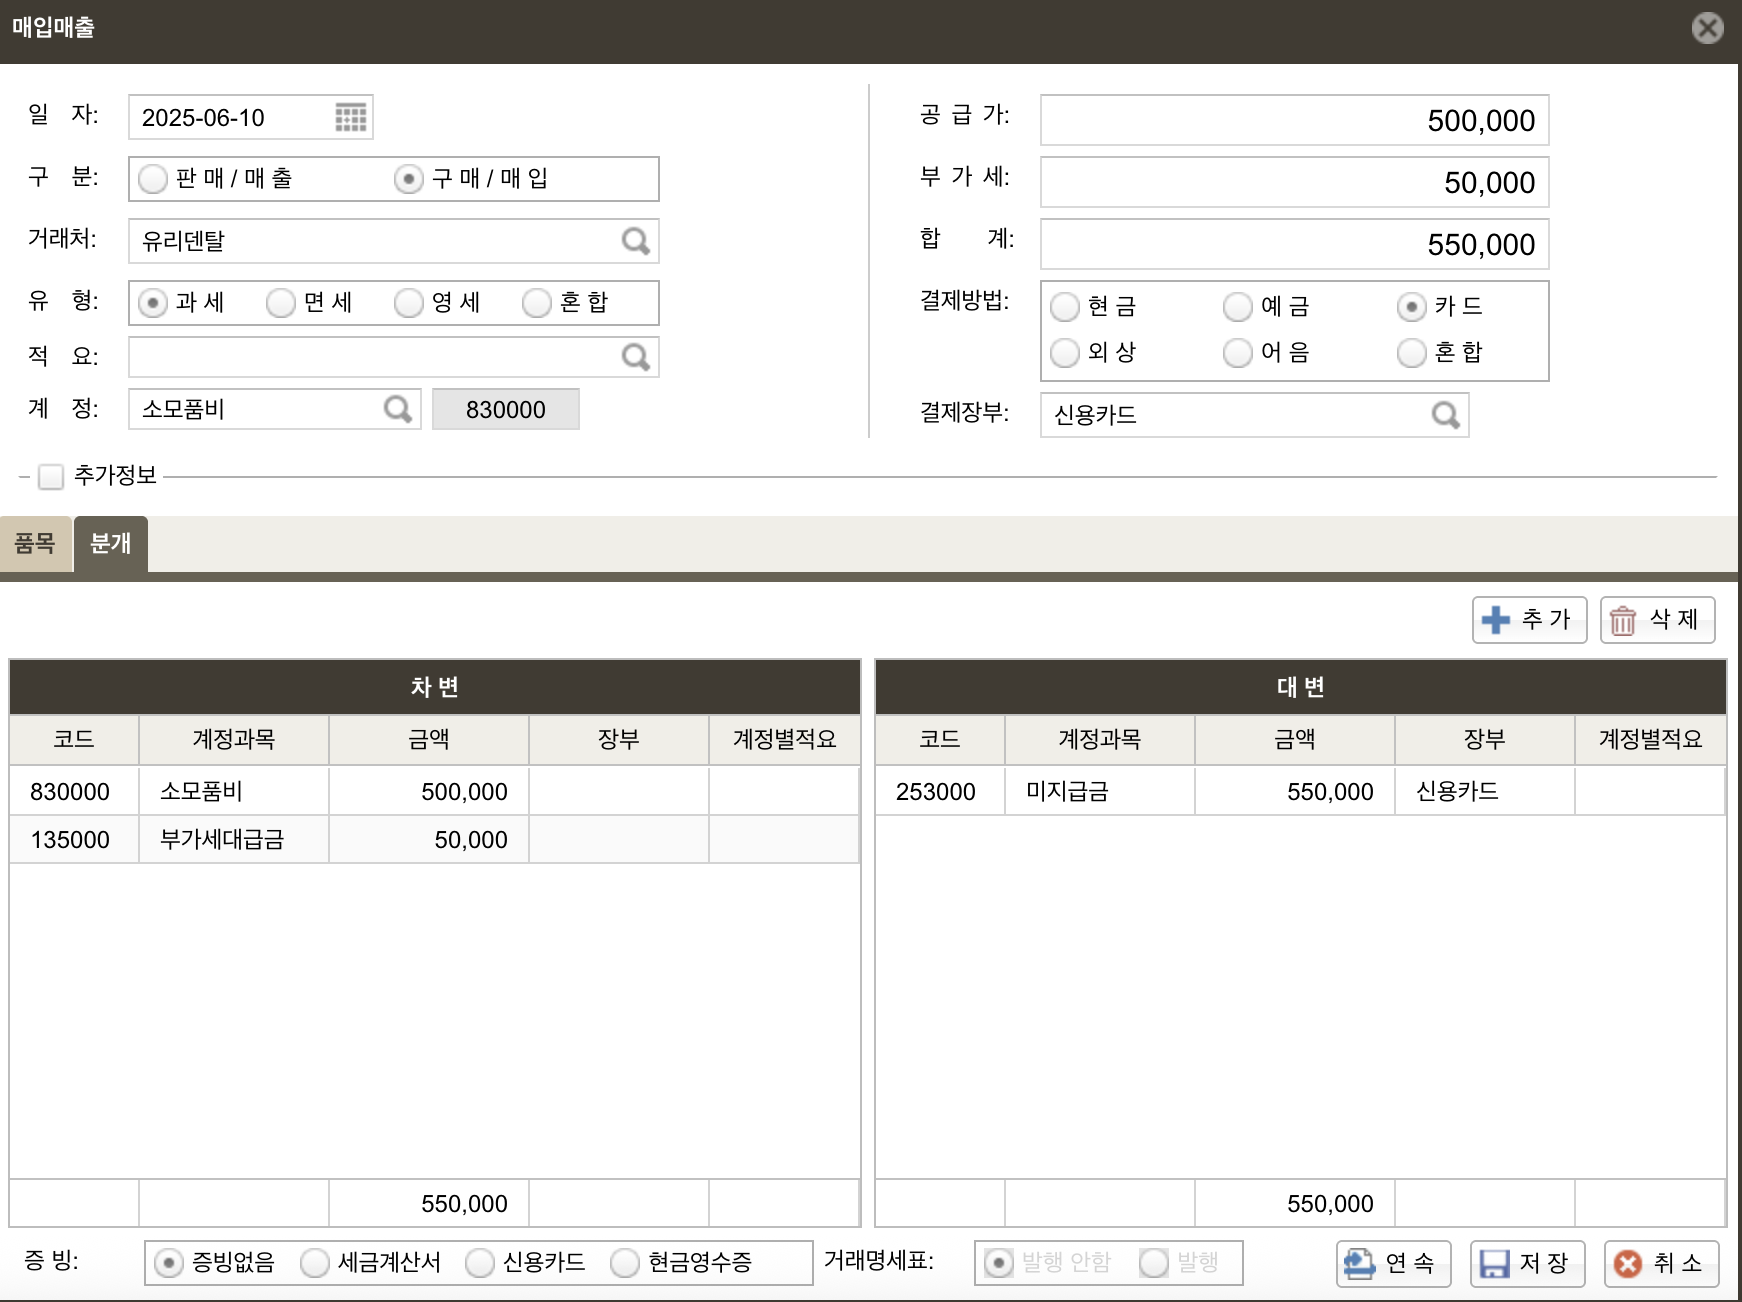1742x1302 pixels.
Task: Select 발행 for 거래명세표
Action: click(x=1154, y=1263)
